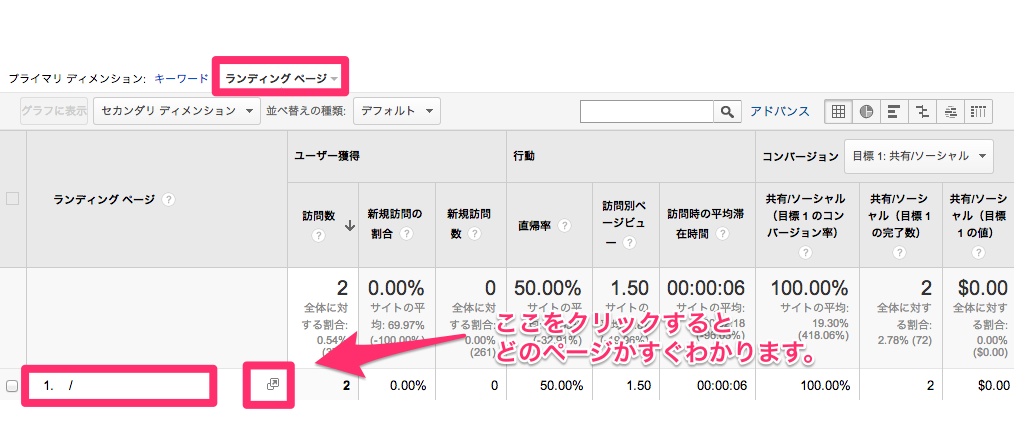Select the term cloud view icon
The height and width of the screenshot is (424, 1032).
(951, 111)
